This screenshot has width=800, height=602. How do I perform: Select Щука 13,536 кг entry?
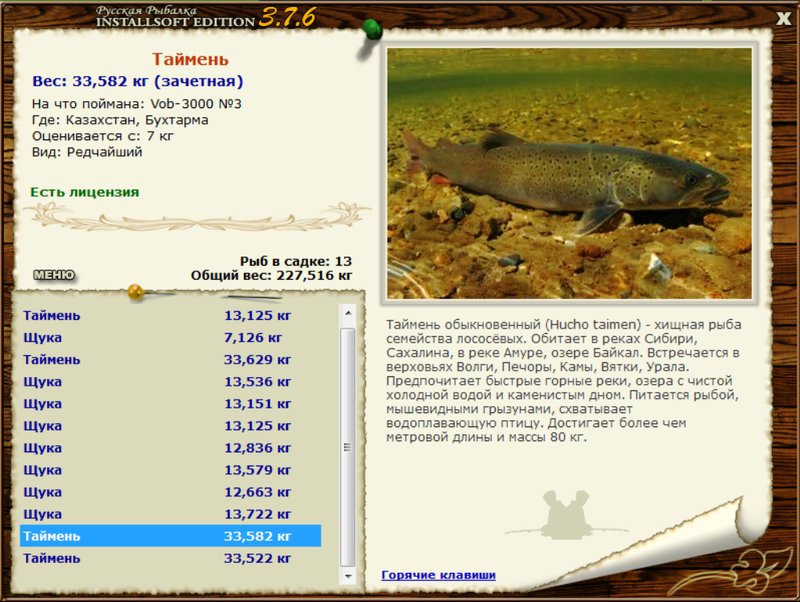pos(170,382)
